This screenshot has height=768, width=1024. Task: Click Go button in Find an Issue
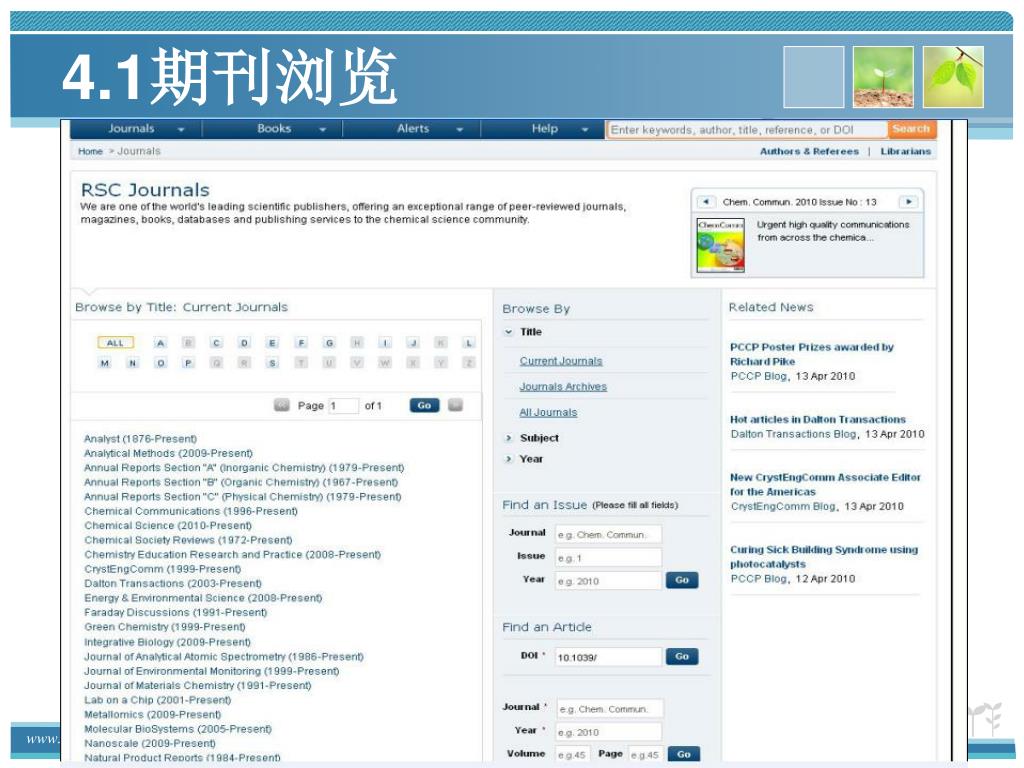click(682, 580)
